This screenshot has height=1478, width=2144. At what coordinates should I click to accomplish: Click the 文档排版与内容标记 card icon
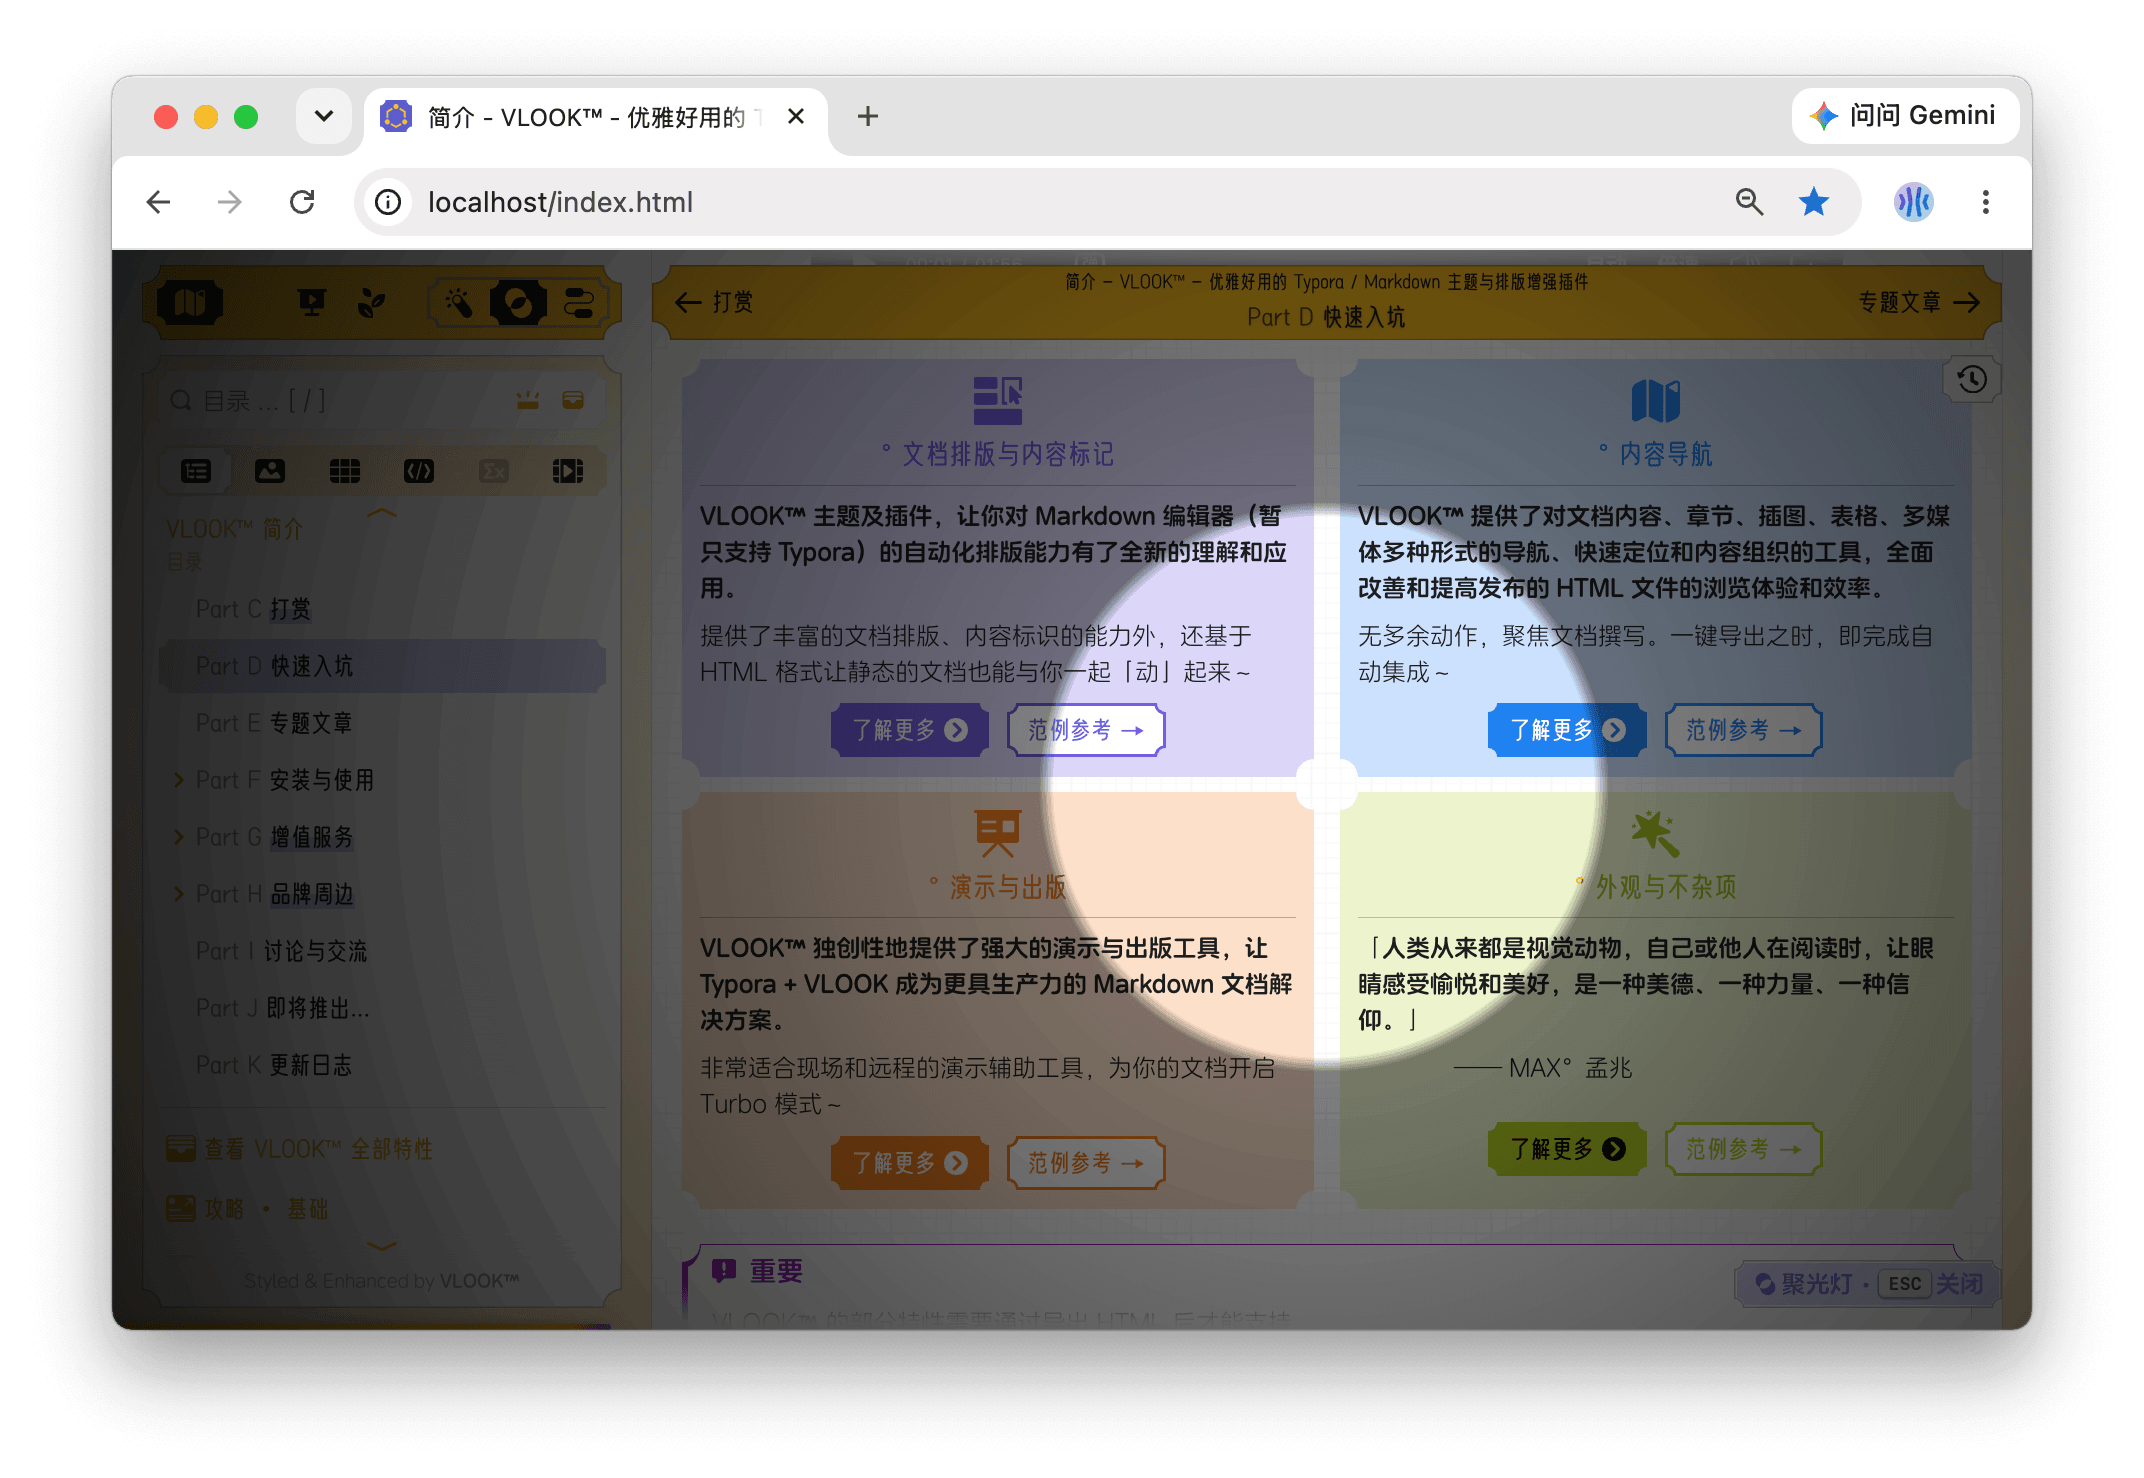[x=998, y=400]
